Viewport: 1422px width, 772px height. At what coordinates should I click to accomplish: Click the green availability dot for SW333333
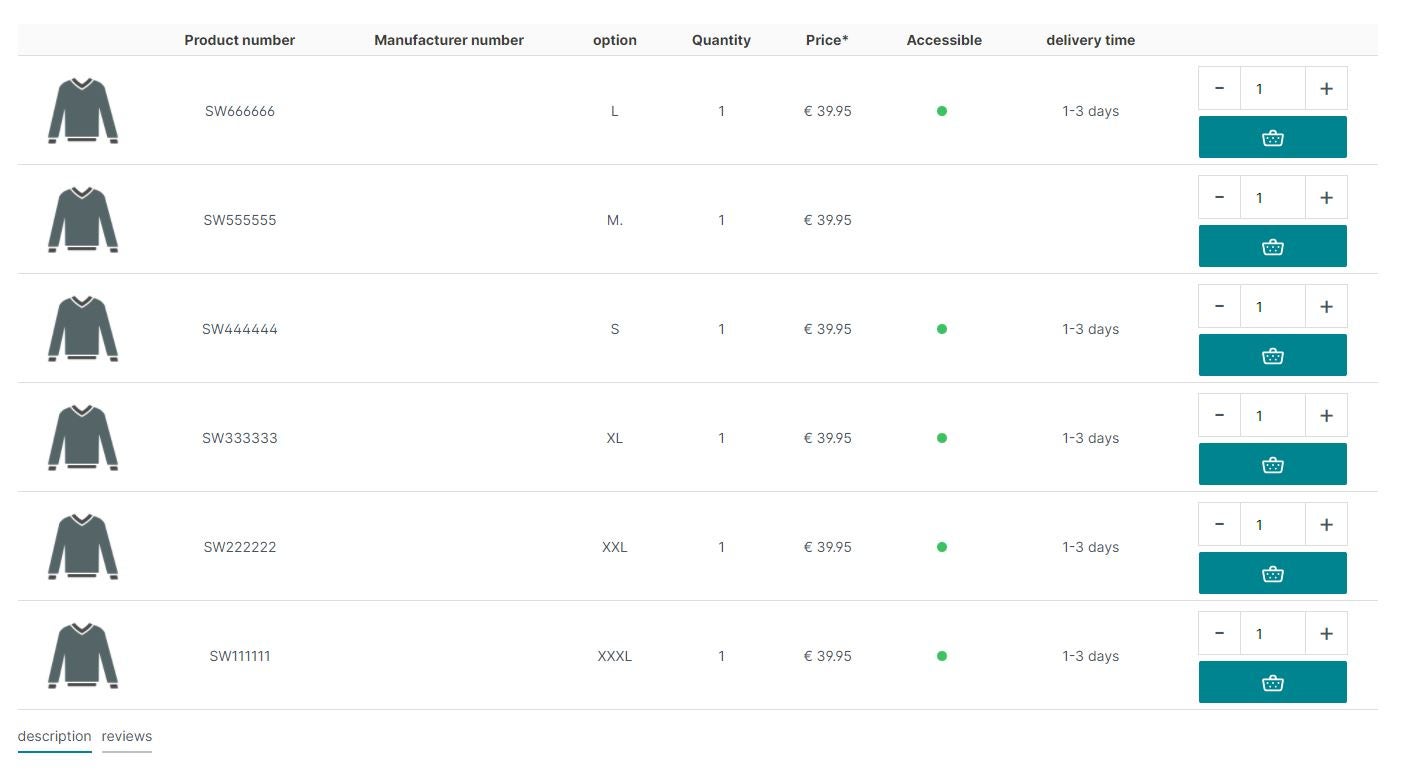pos(942,438)
